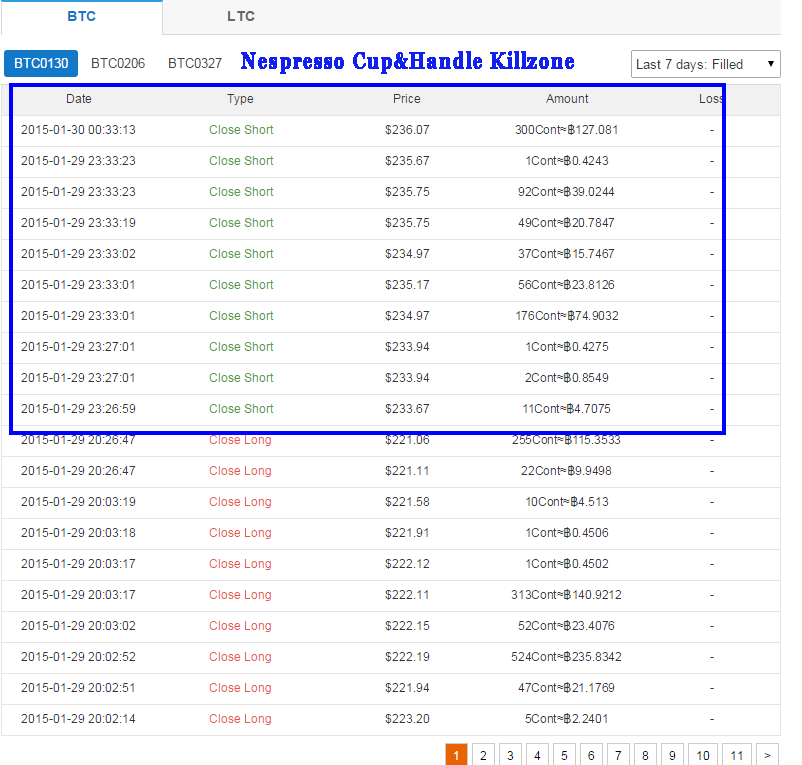The width and height of the screenshot is (802, 765).
Task: Click the Type column header
Action: click(x=240, y=99)
